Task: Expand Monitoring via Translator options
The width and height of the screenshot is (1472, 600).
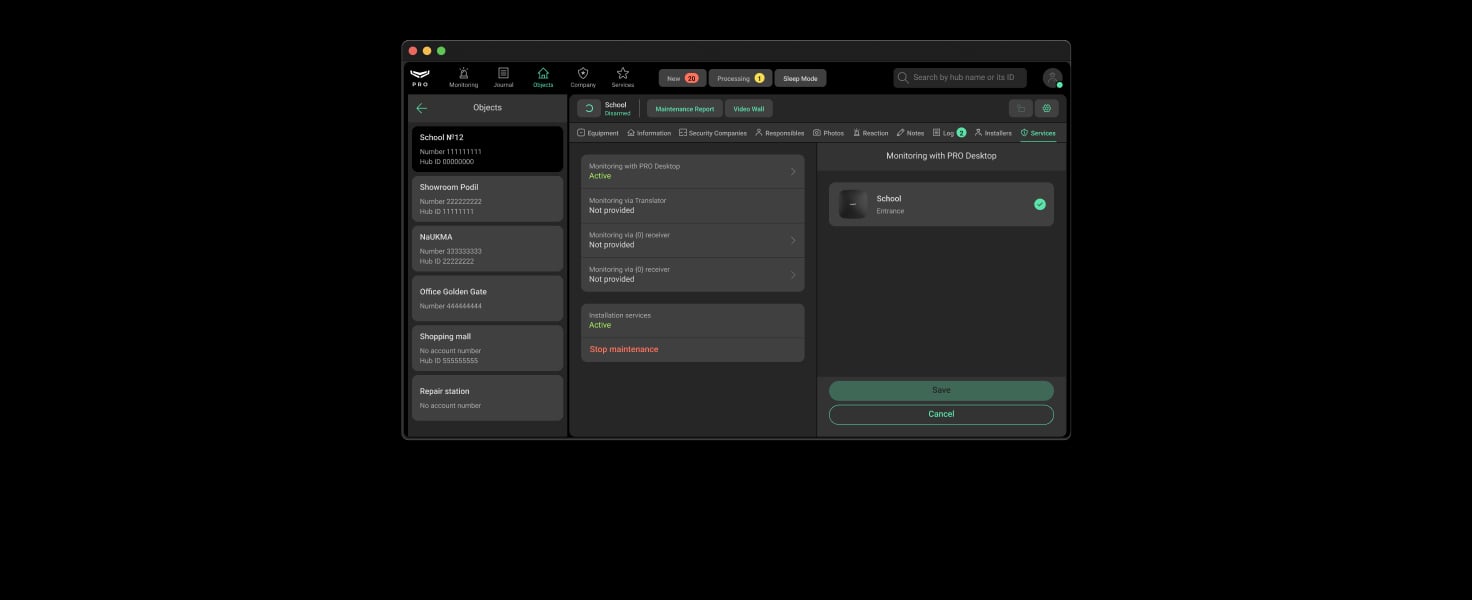Action: 692,205
